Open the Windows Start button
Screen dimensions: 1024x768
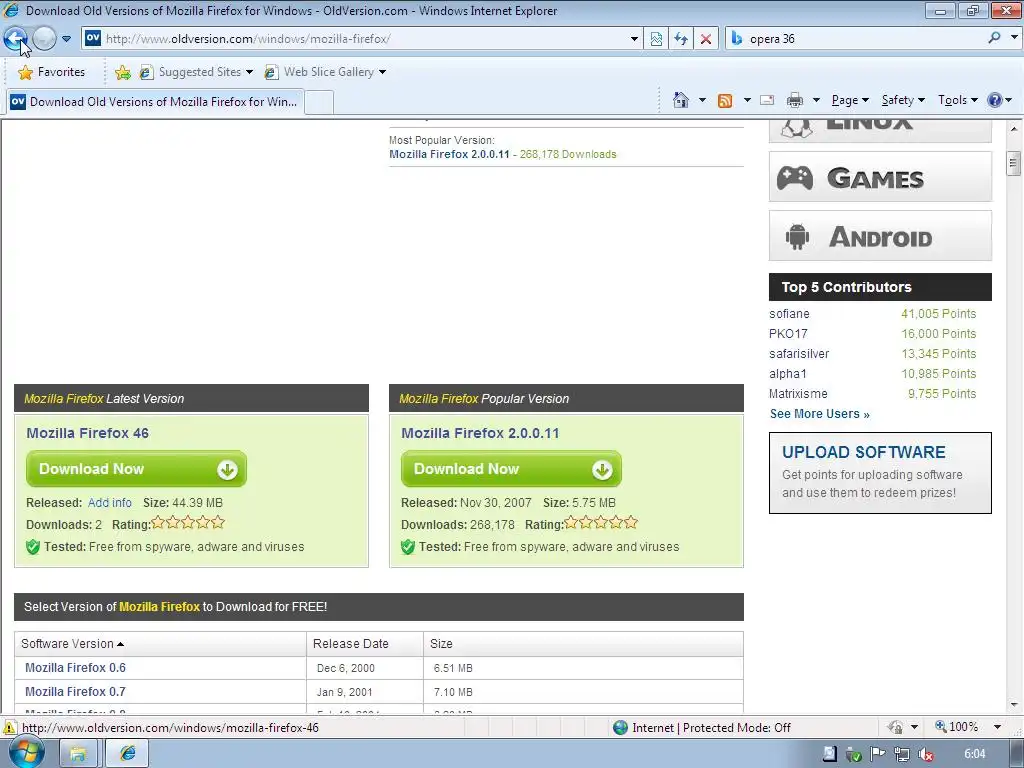pos(26,753)
